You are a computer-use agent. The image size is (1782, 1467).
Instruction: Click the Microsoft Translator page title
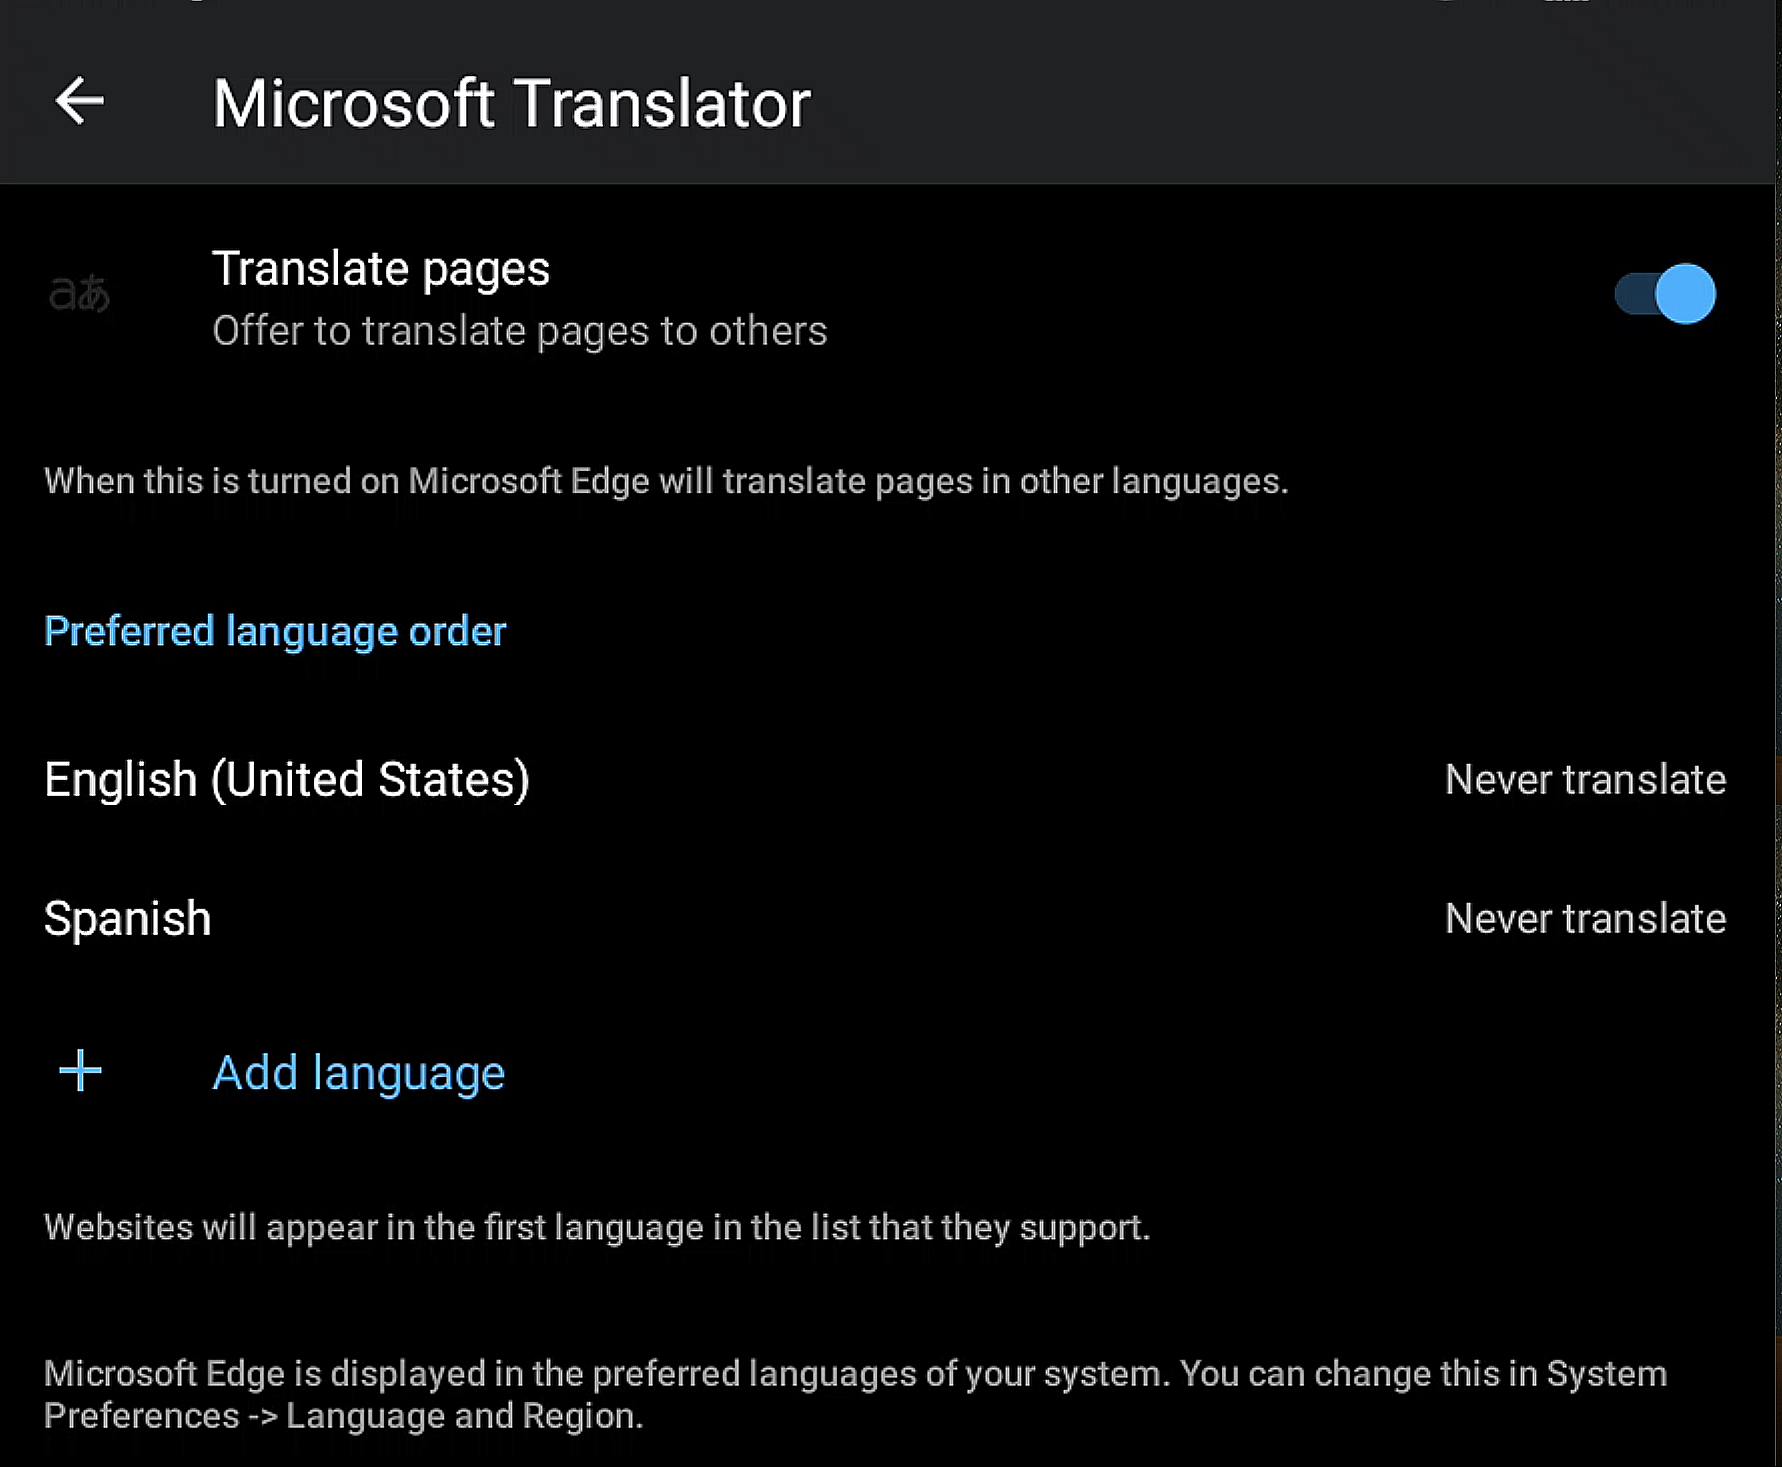(511, 103)
